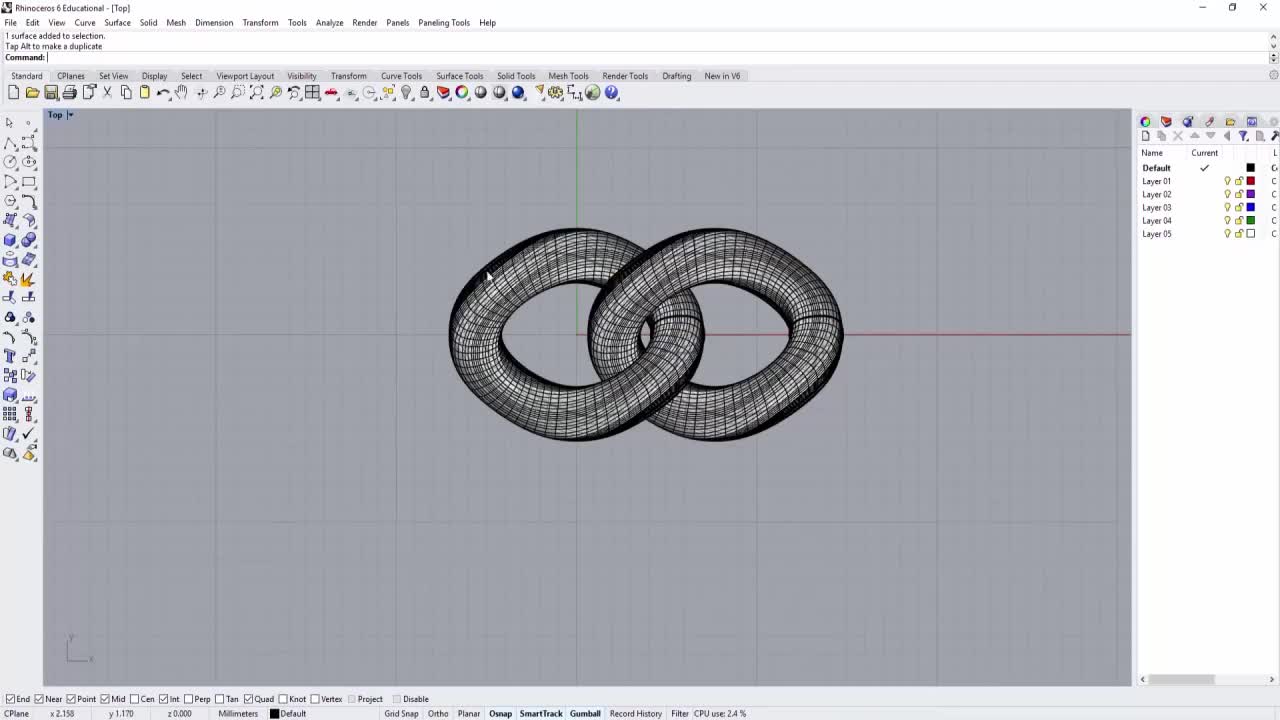
Task: Click the Record History button
Action: point(635,713)
